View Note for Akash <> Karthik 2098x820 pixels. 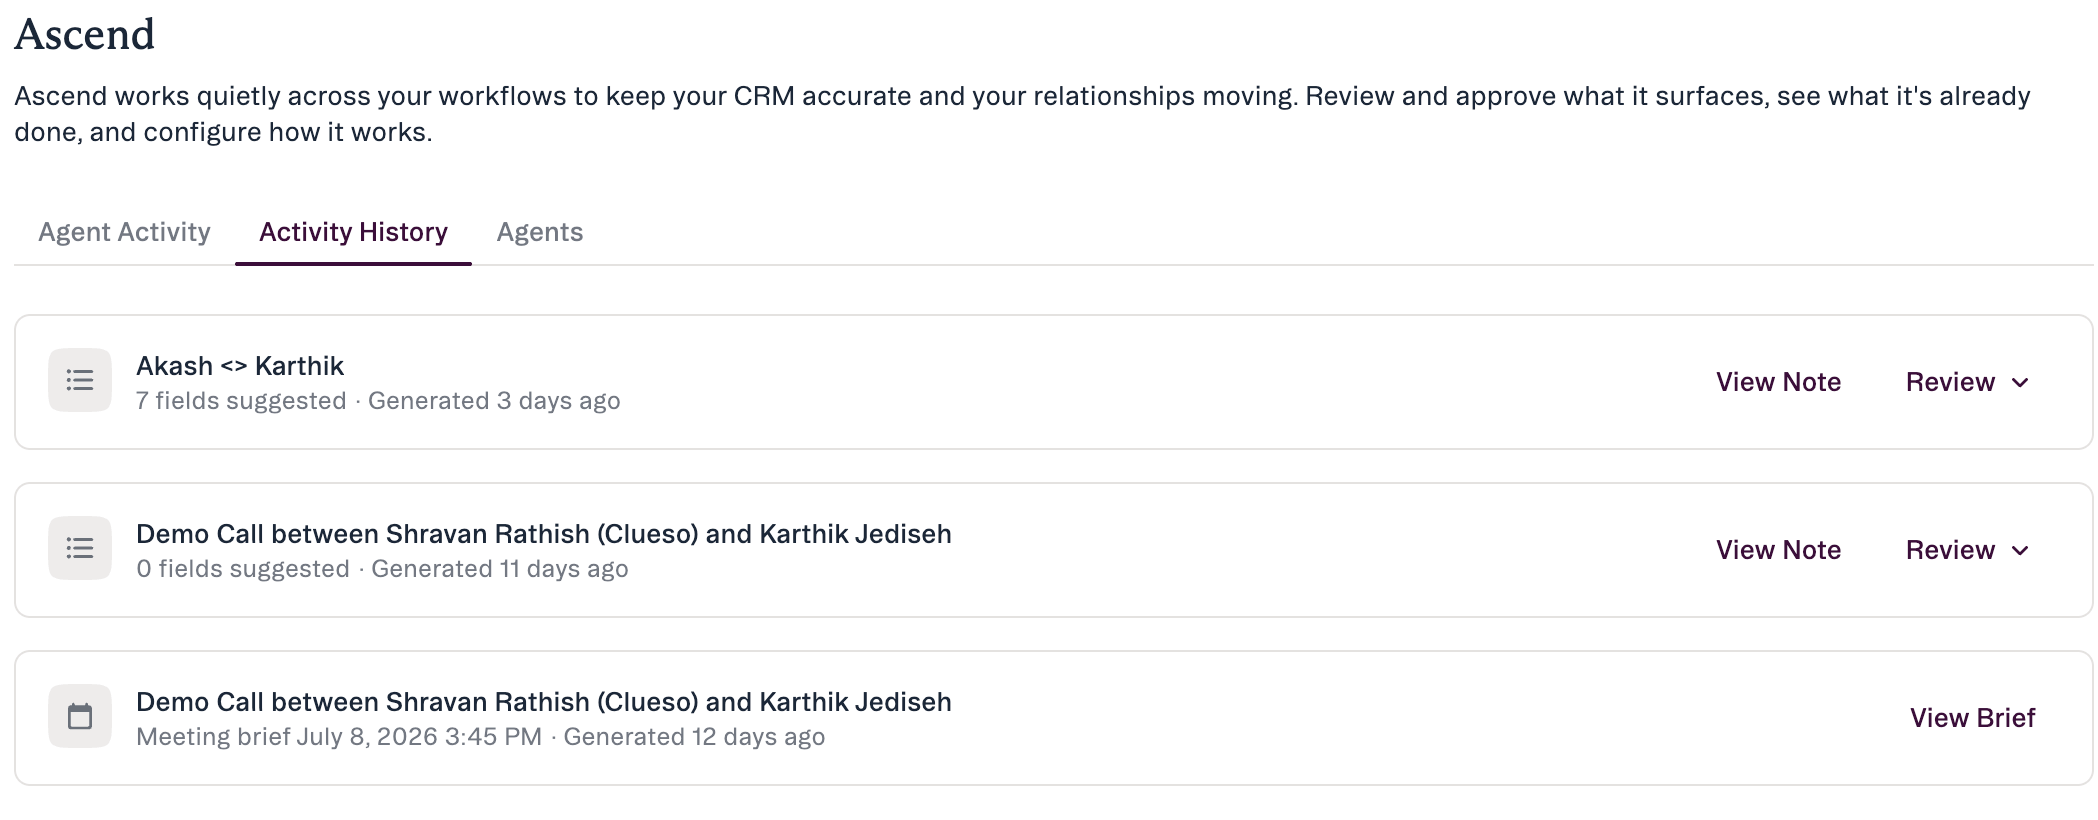[1778, 382]
